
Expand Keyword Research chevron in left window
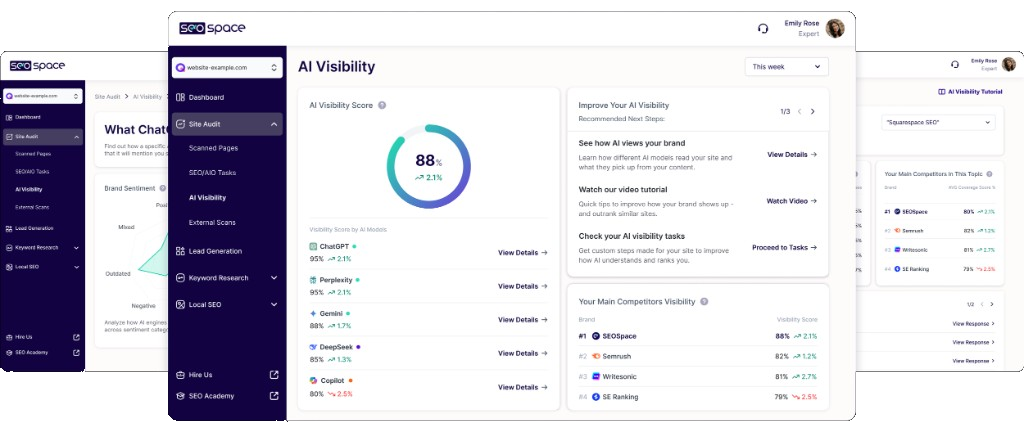point(76,248)
